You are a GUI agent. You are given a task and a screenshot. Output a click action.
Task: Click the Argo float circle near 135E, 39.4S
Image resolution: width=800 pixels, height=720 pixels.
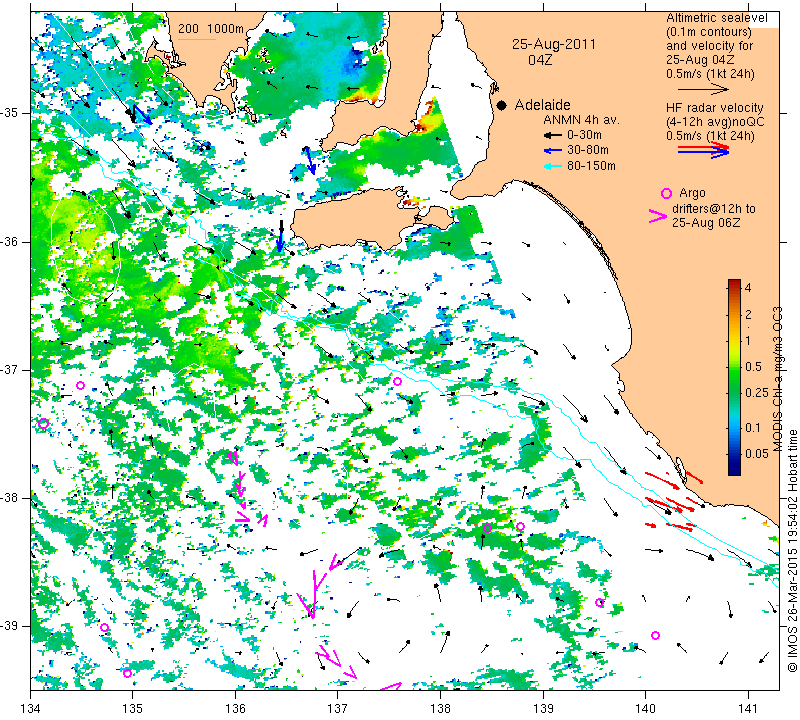(x=128, y=674)
